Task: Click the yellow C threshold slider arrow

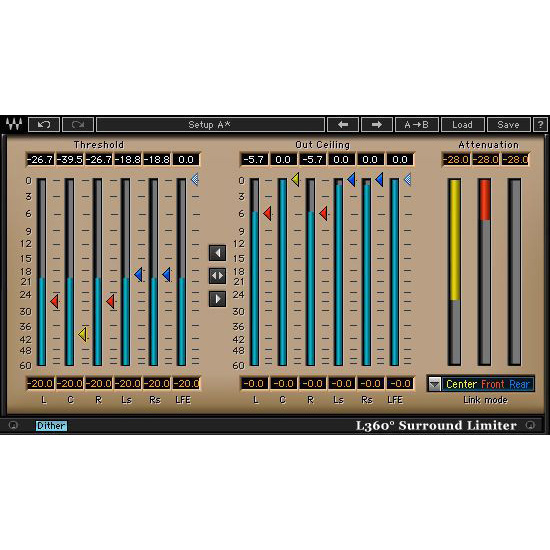Action: (83, 334)
